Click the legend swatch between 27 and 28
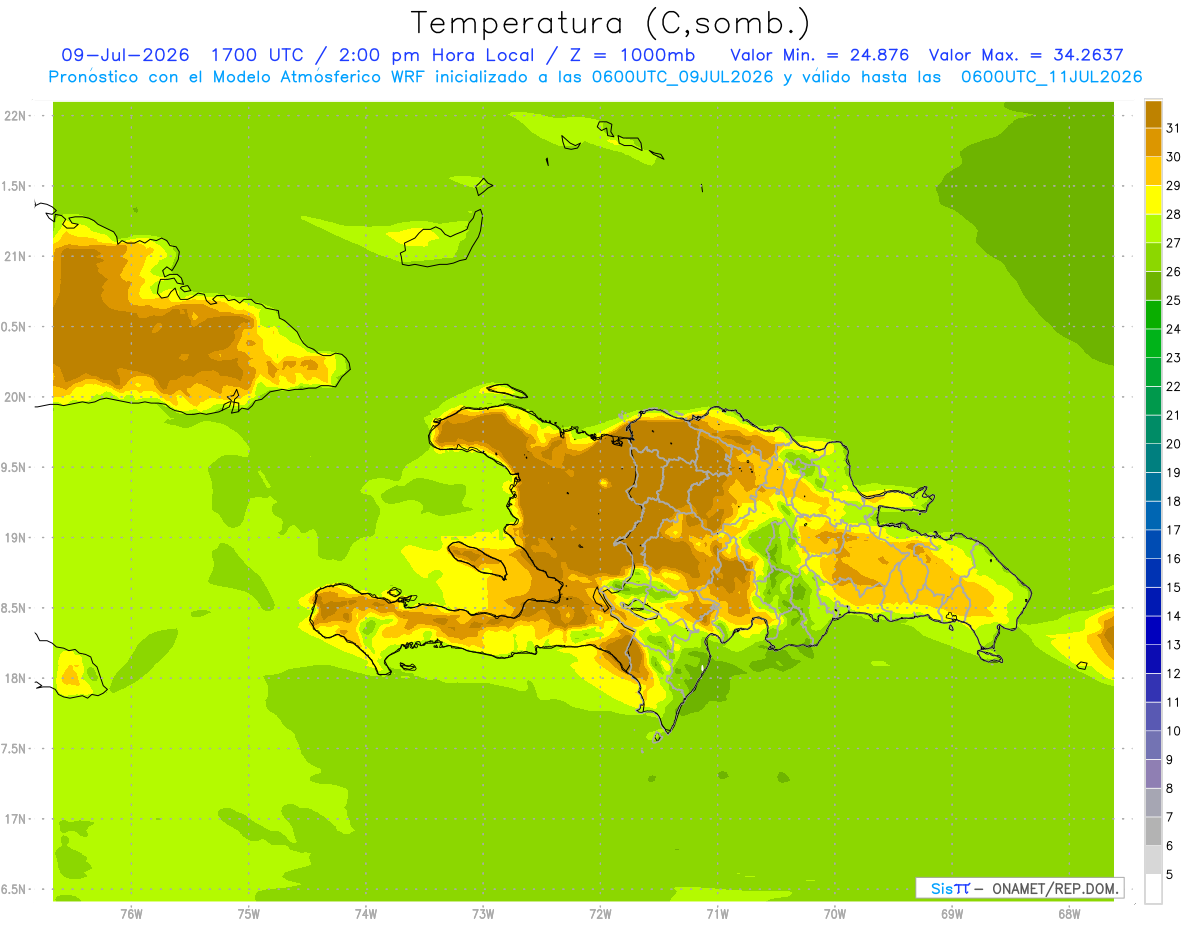Image resolution: width=1200 pixels, height=927 pixels. 1153,228
